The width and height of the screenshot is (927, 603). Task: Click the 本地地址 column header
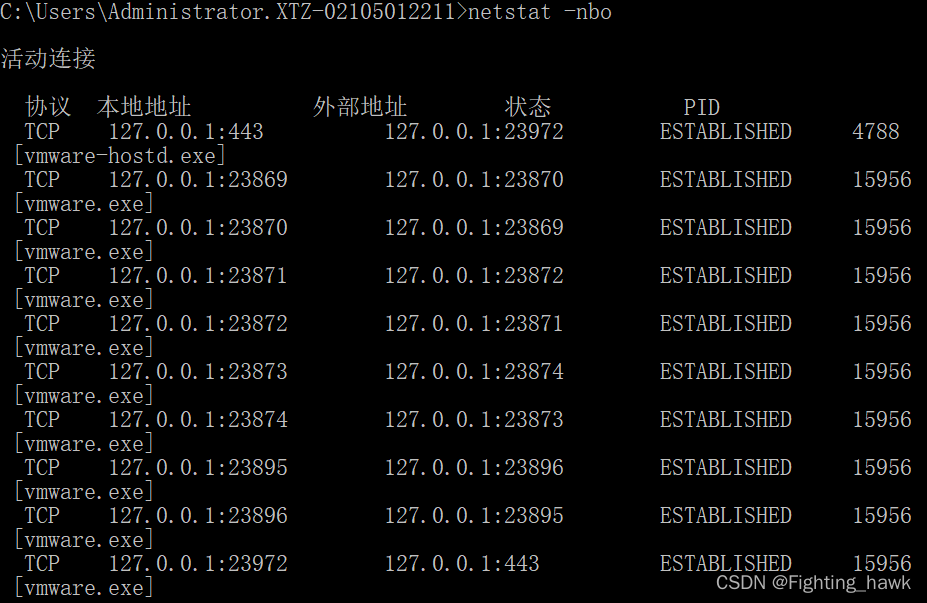tap(144, 107)
